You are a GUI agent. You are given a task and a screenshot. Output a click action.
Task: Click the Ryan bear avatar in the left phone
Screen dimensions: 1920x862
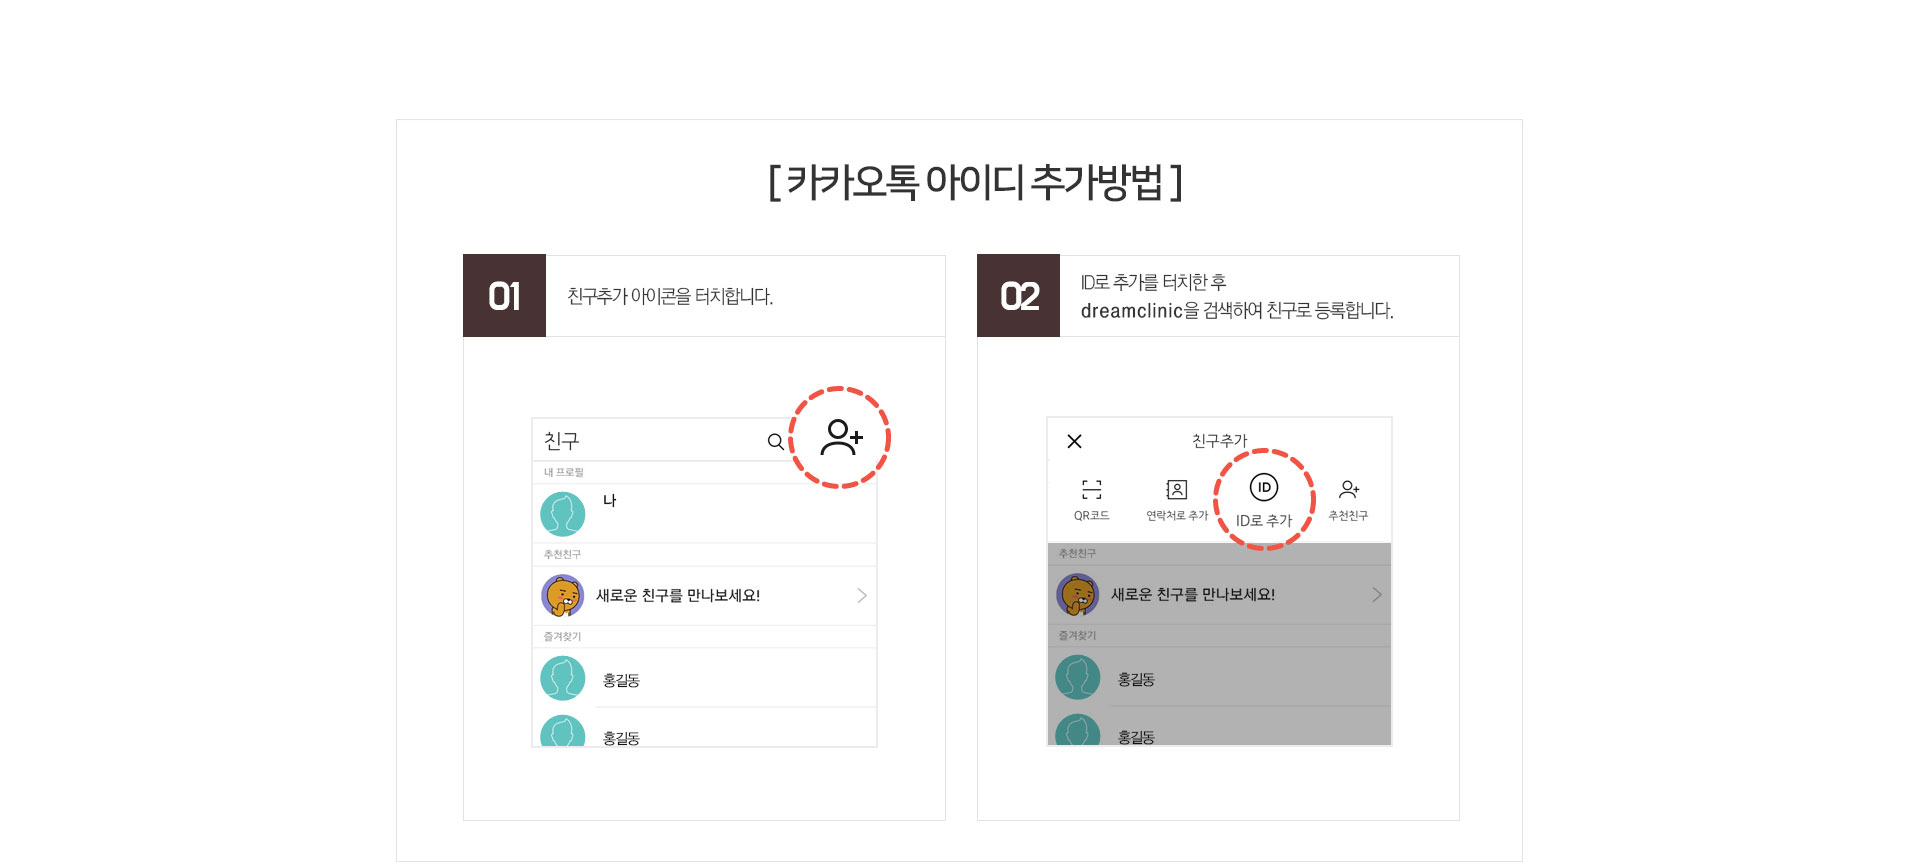point(563,596)
